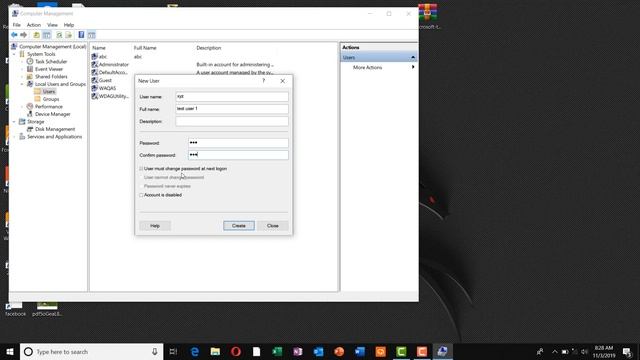Open Opera browser from the taskbar
Image resolution: width=640 pixels, height=360 pixels.
pyautogui.click(x=236, y=351)
